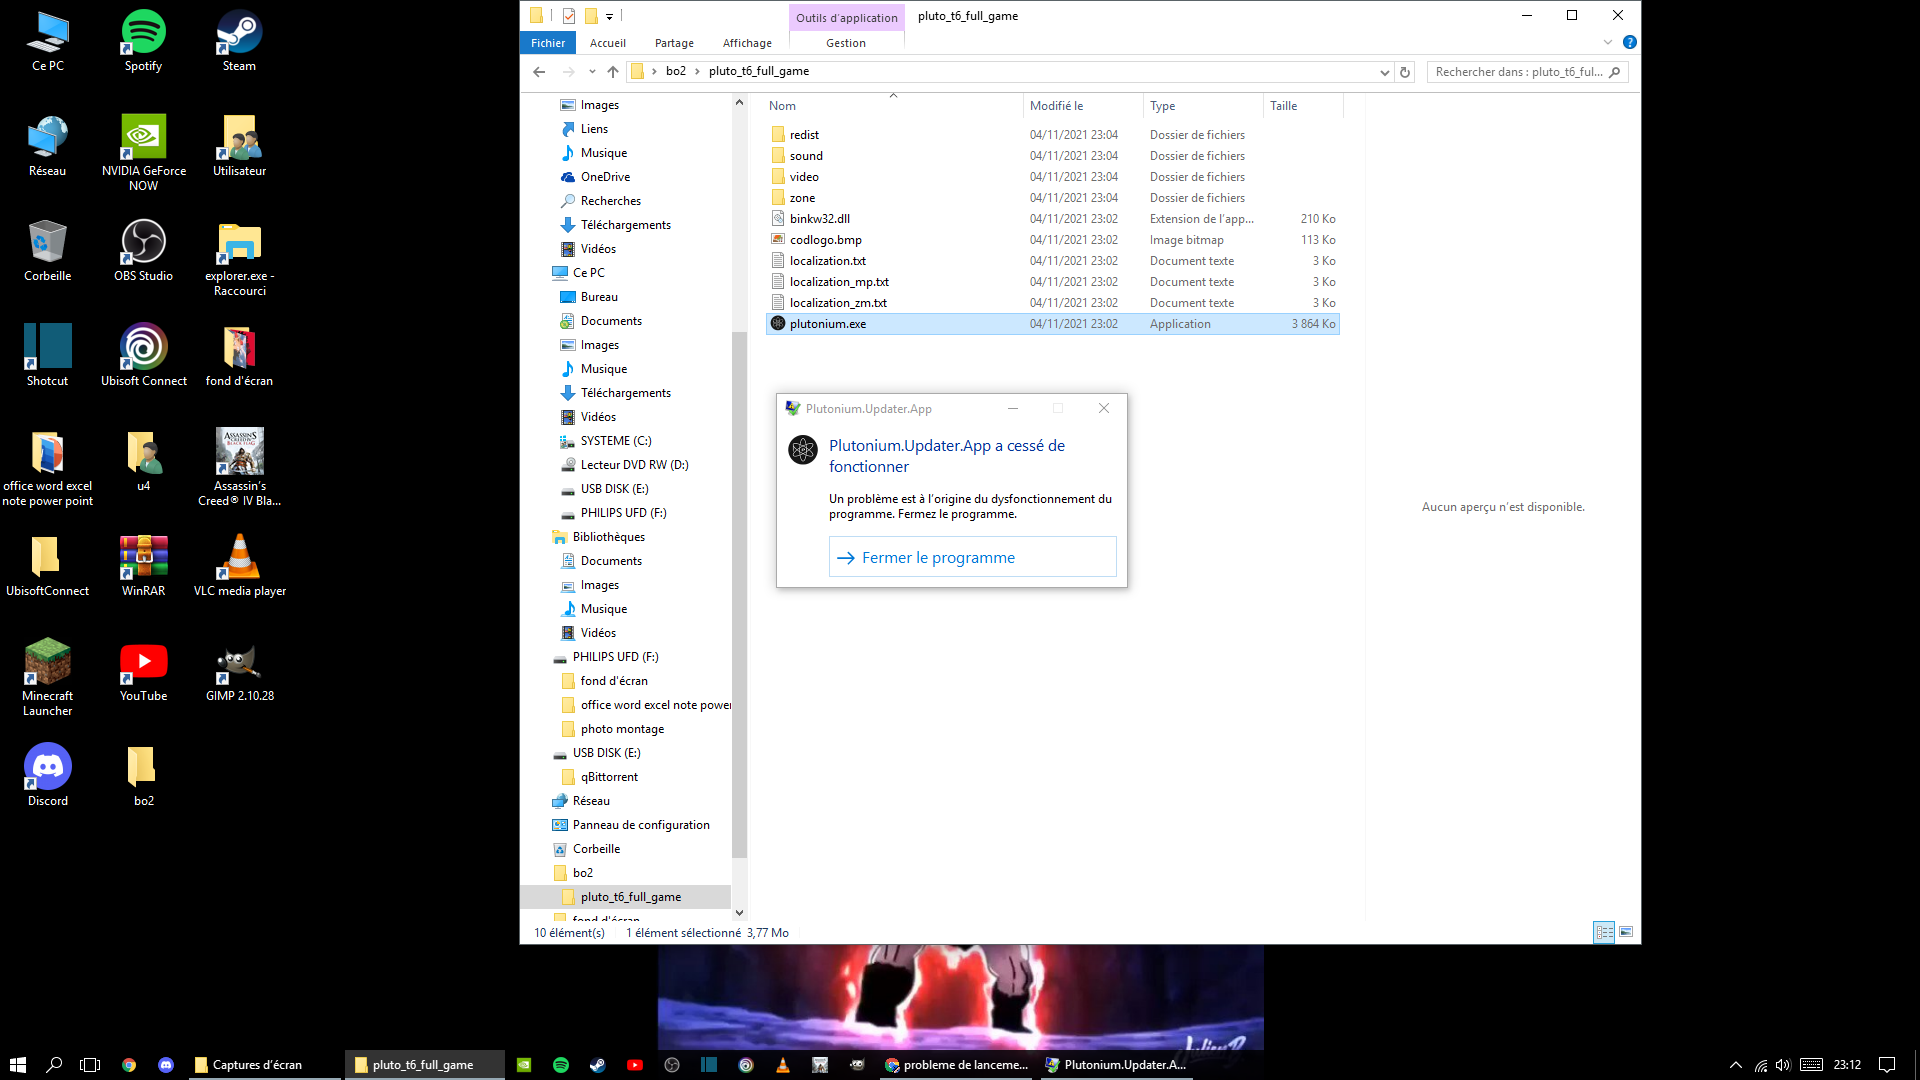
Task: Open Quick Access Toolbar customize dropdown
Action: 609,16
